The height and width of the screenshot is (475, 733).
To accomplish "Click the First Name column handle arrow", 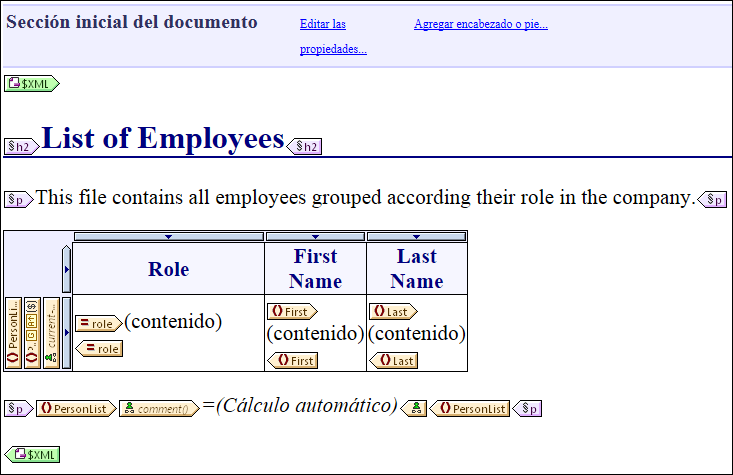I will 316,237.
